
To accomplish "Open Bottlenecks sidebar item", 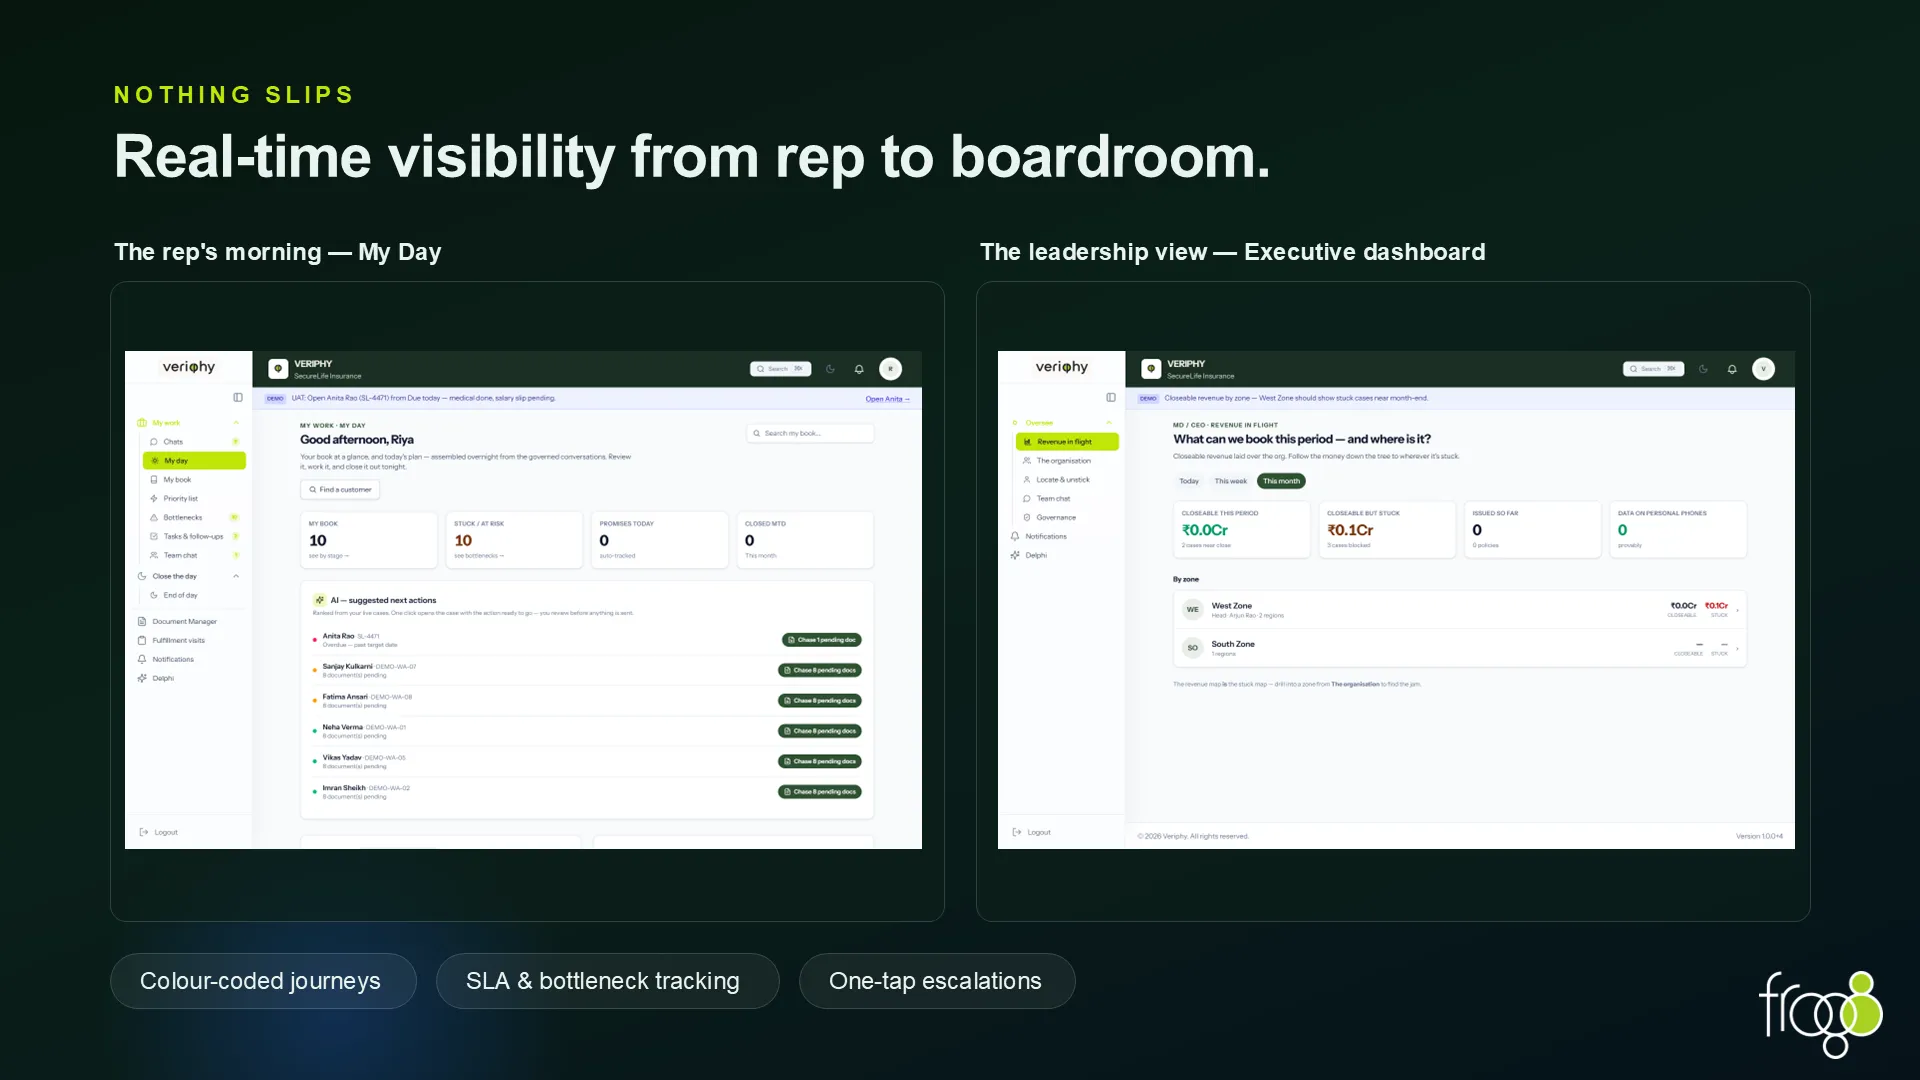I will tap(194, 517).
